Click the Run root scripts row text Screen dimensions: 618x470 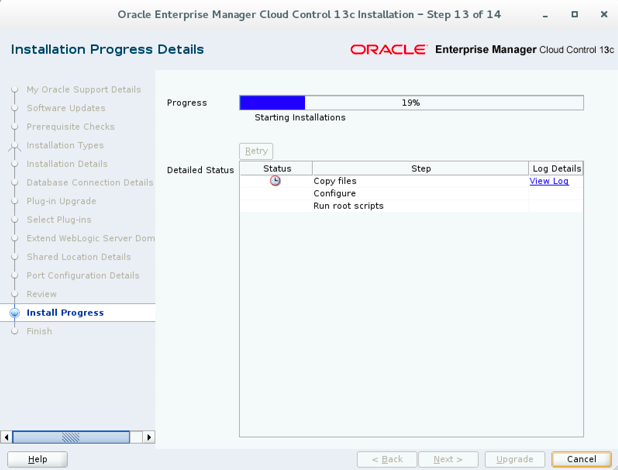click(x=348, y=206)
